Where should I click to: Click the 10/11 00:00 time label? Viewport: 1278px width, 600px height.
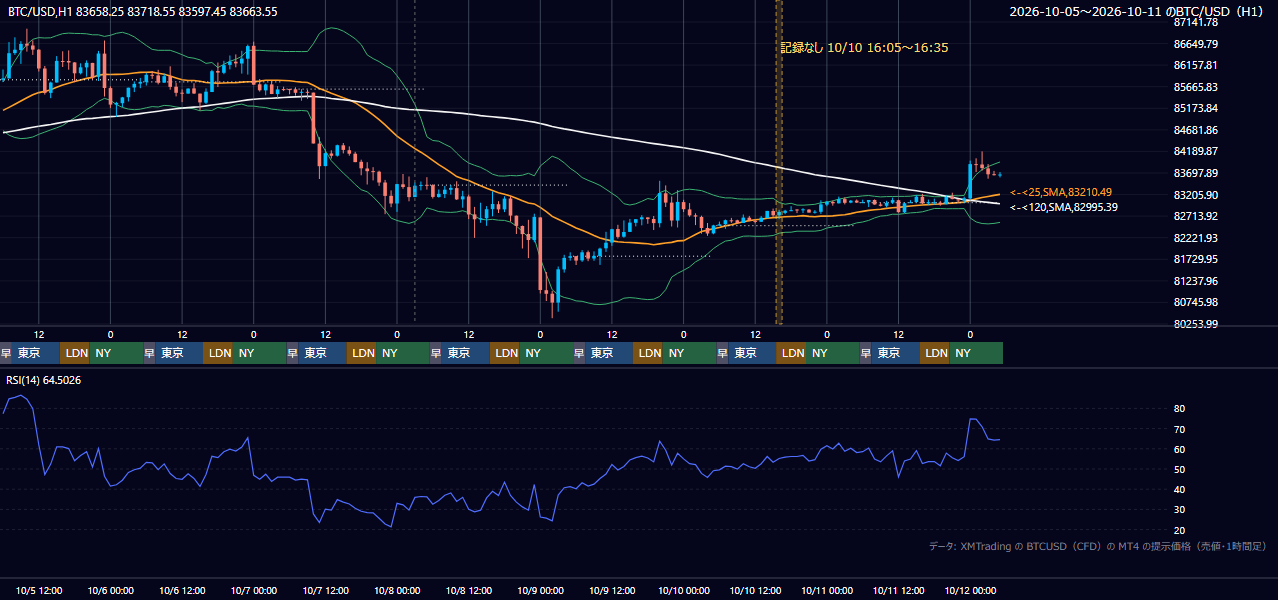tap(828, 590)
